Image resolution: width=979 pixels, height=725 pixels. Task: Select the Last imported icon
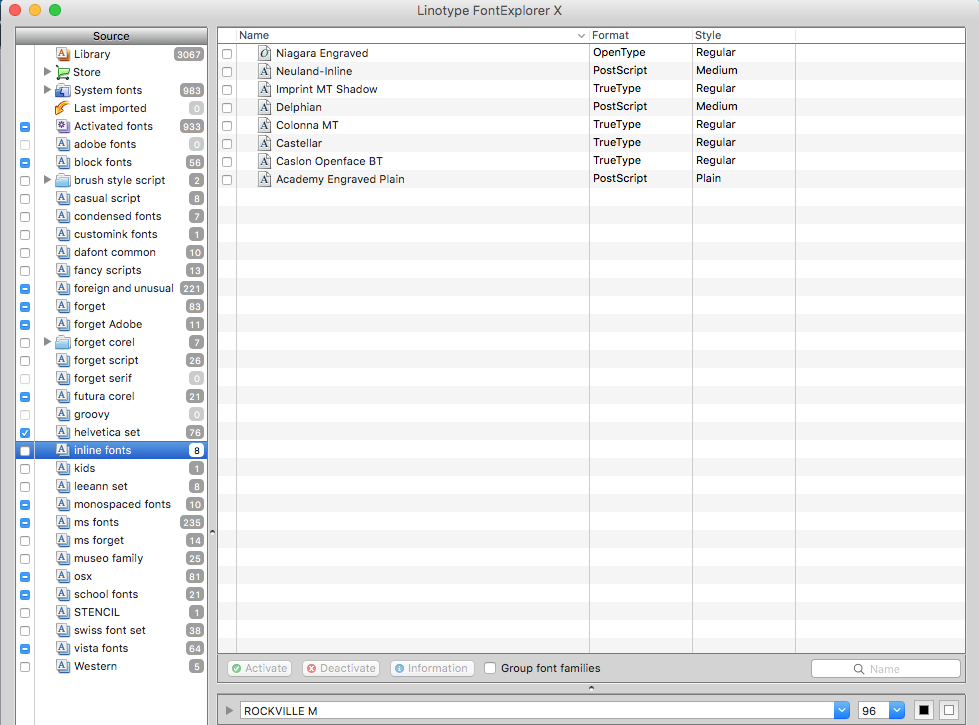click(x=62, y=108)
